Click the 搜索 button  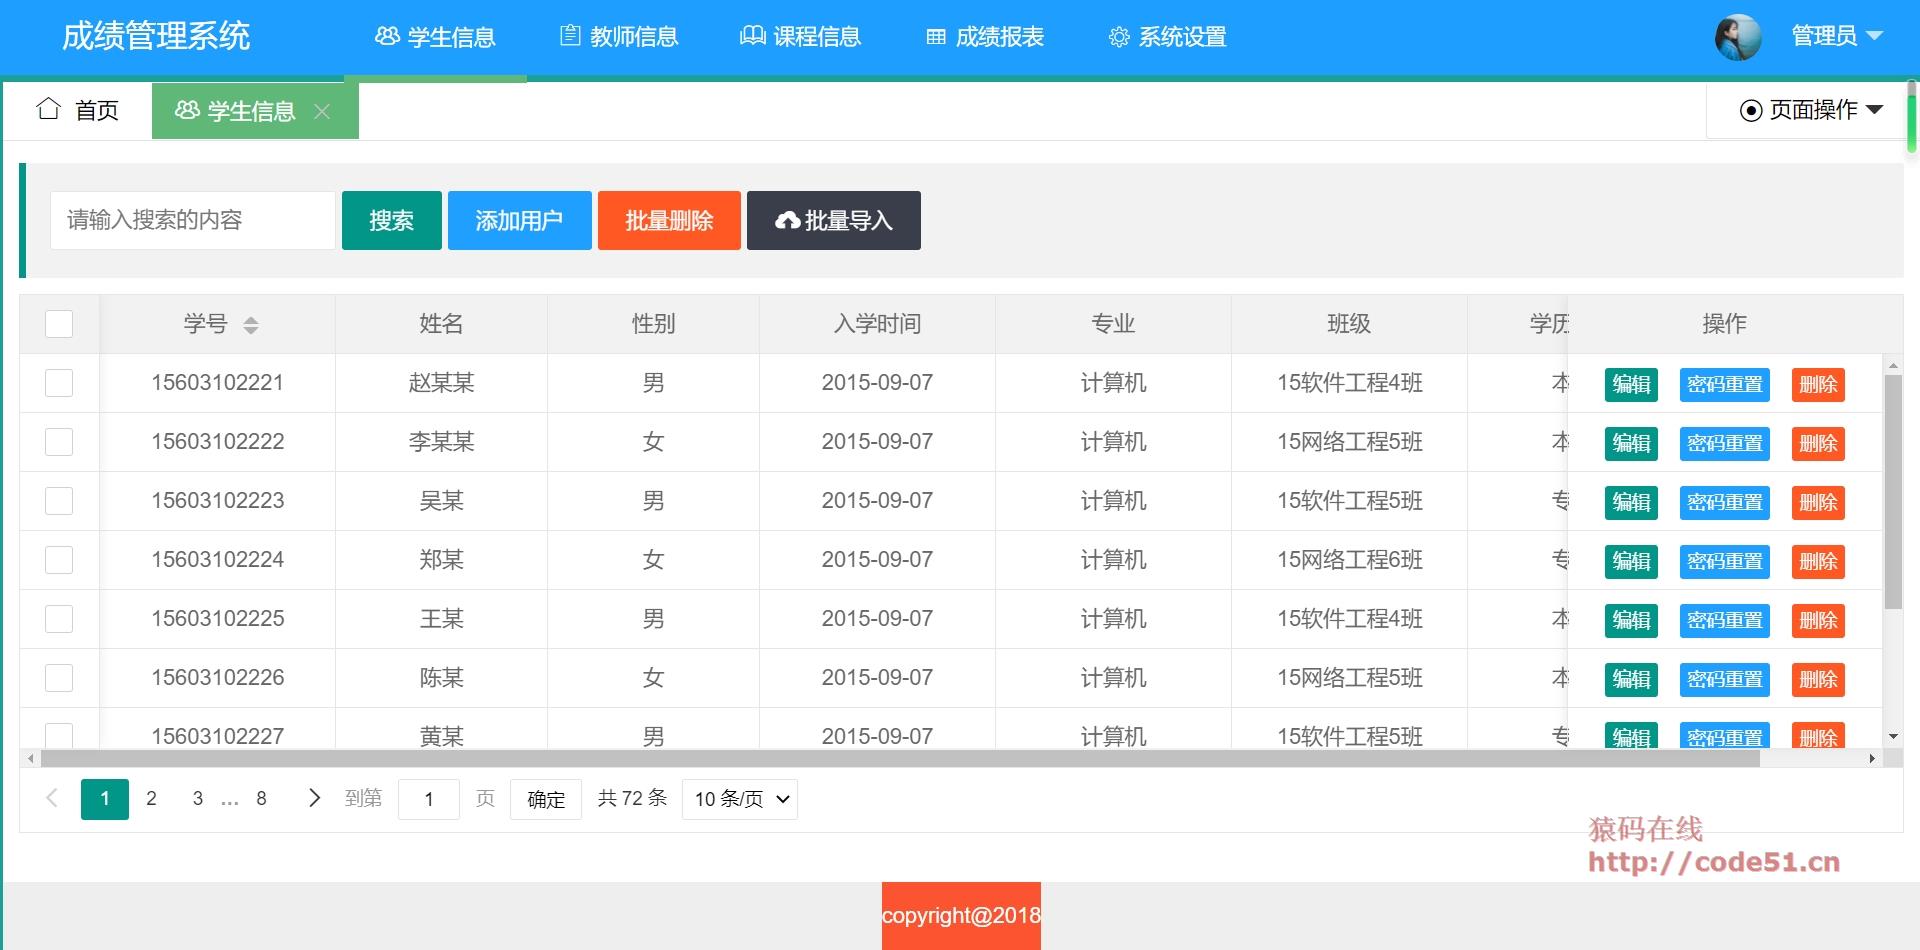tap(392, 220)
